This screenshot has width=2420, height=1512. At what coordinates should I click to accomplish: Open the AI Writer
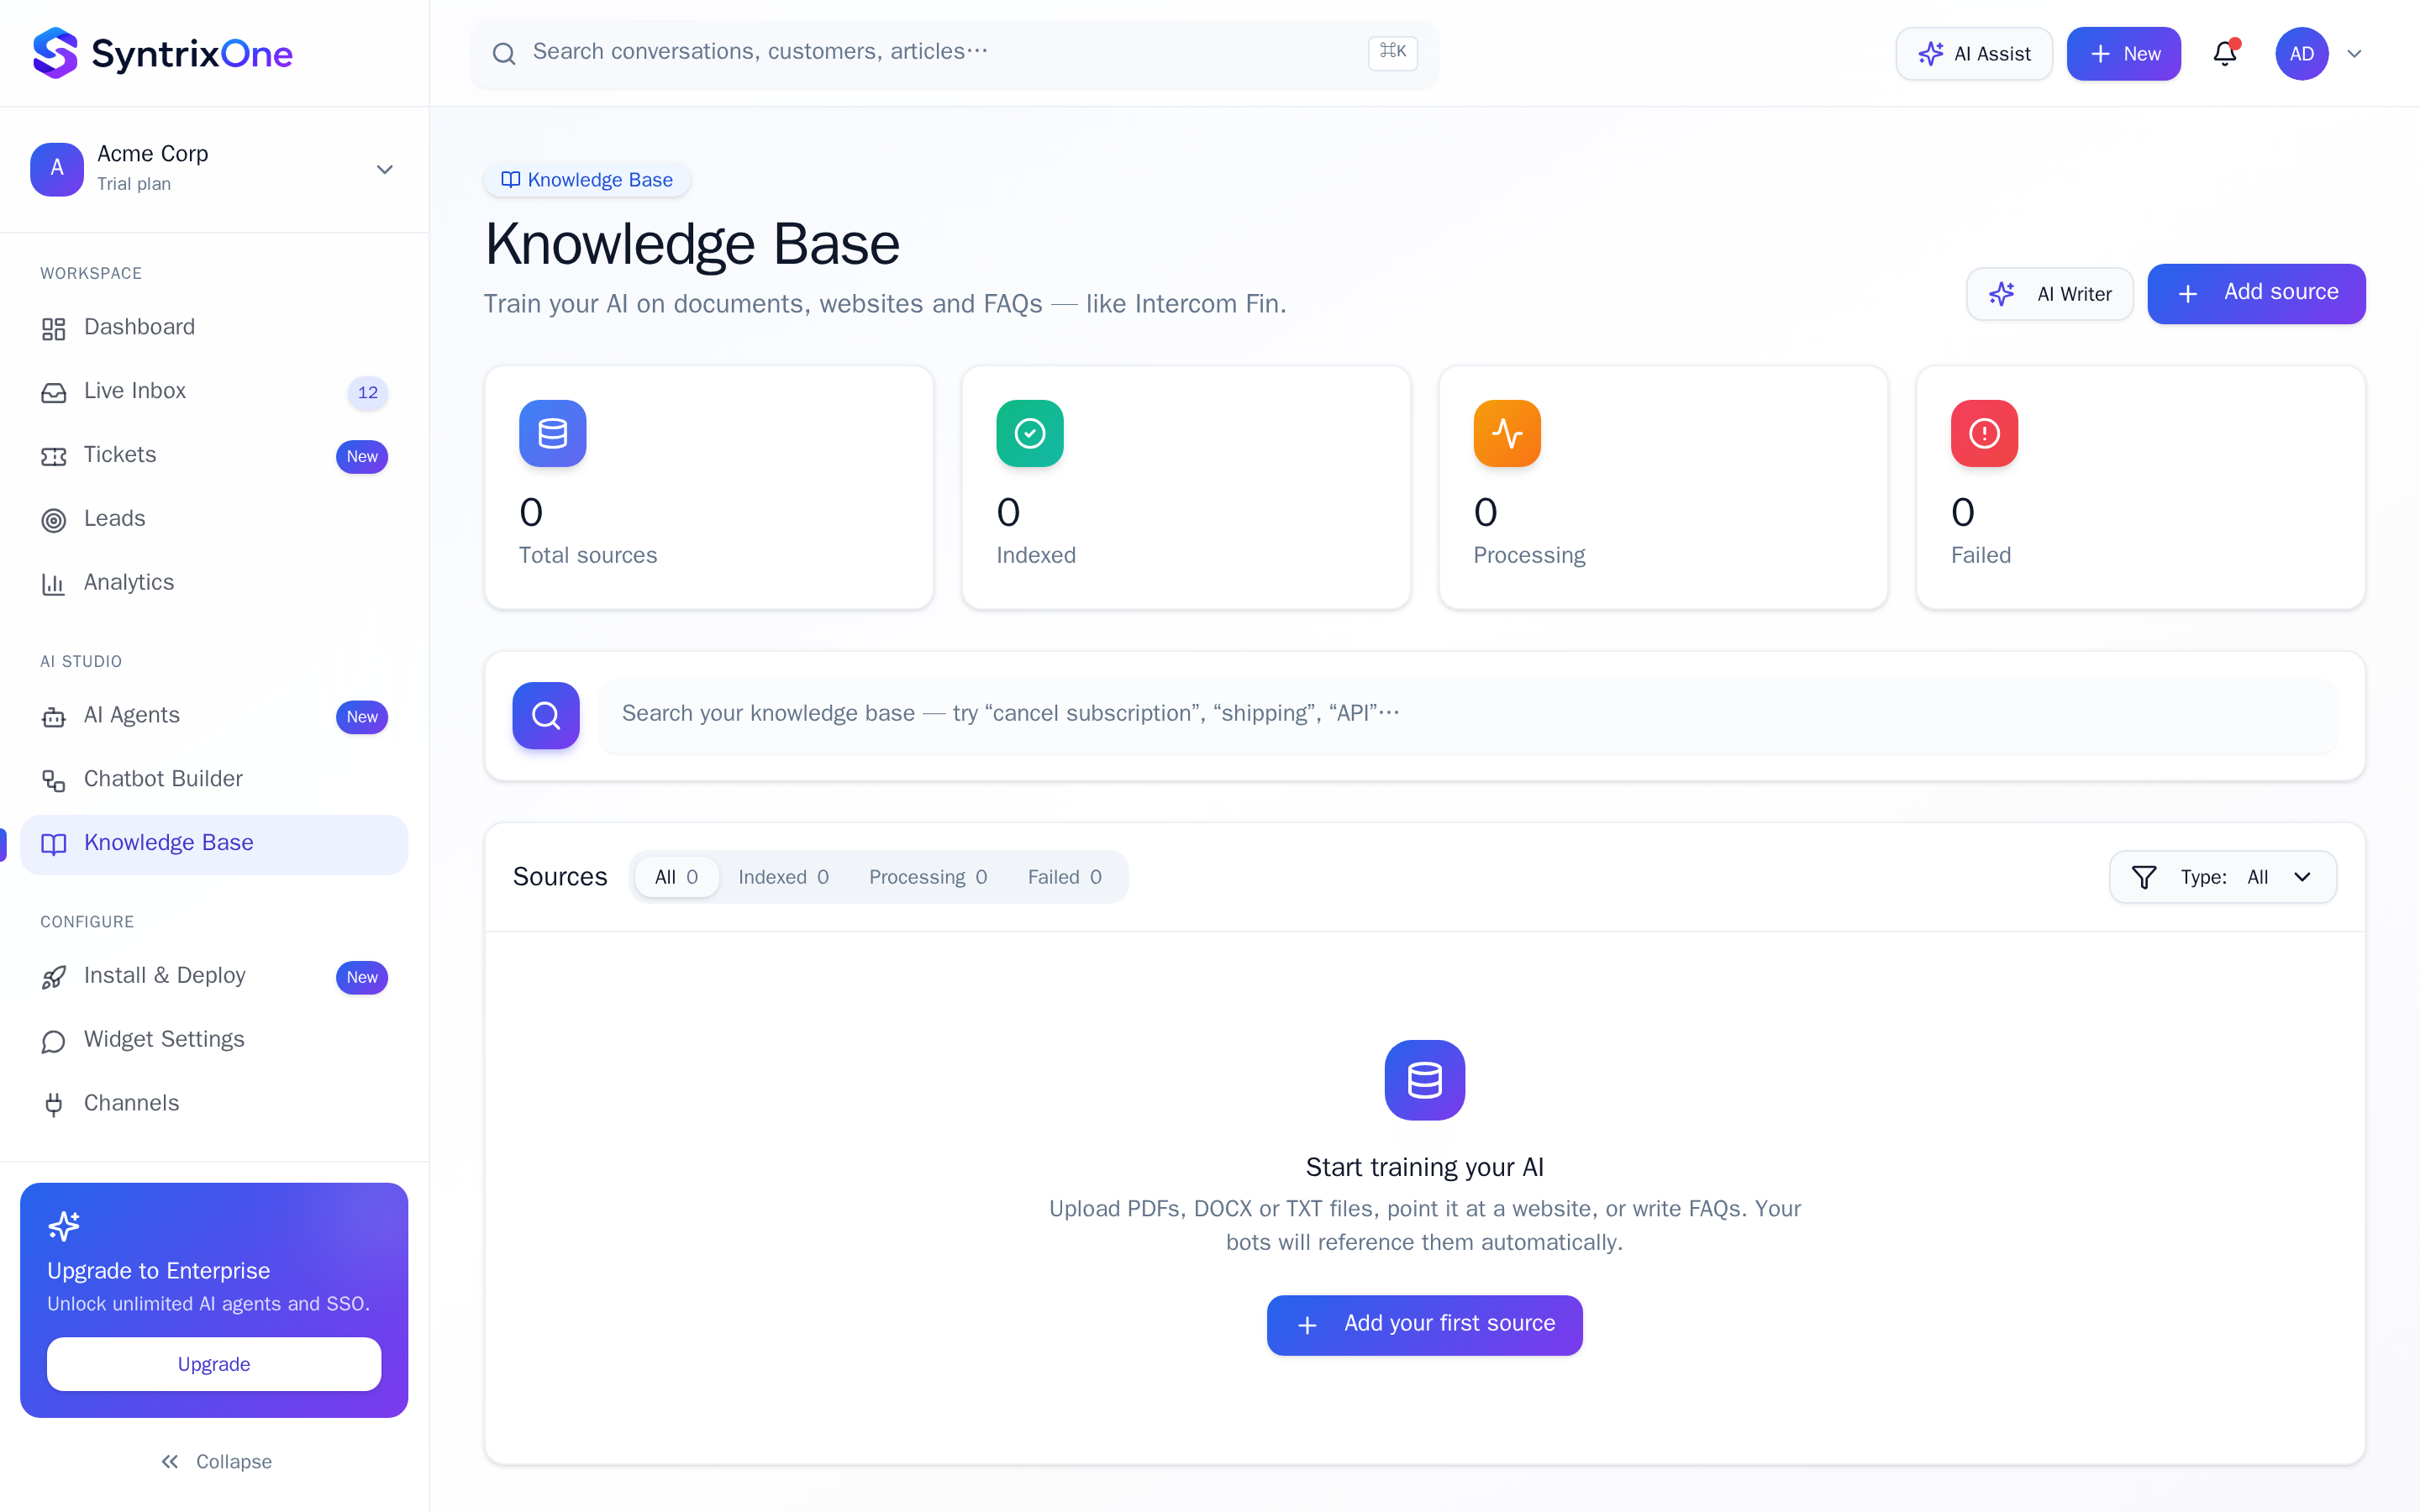(x=2049, y=294)
